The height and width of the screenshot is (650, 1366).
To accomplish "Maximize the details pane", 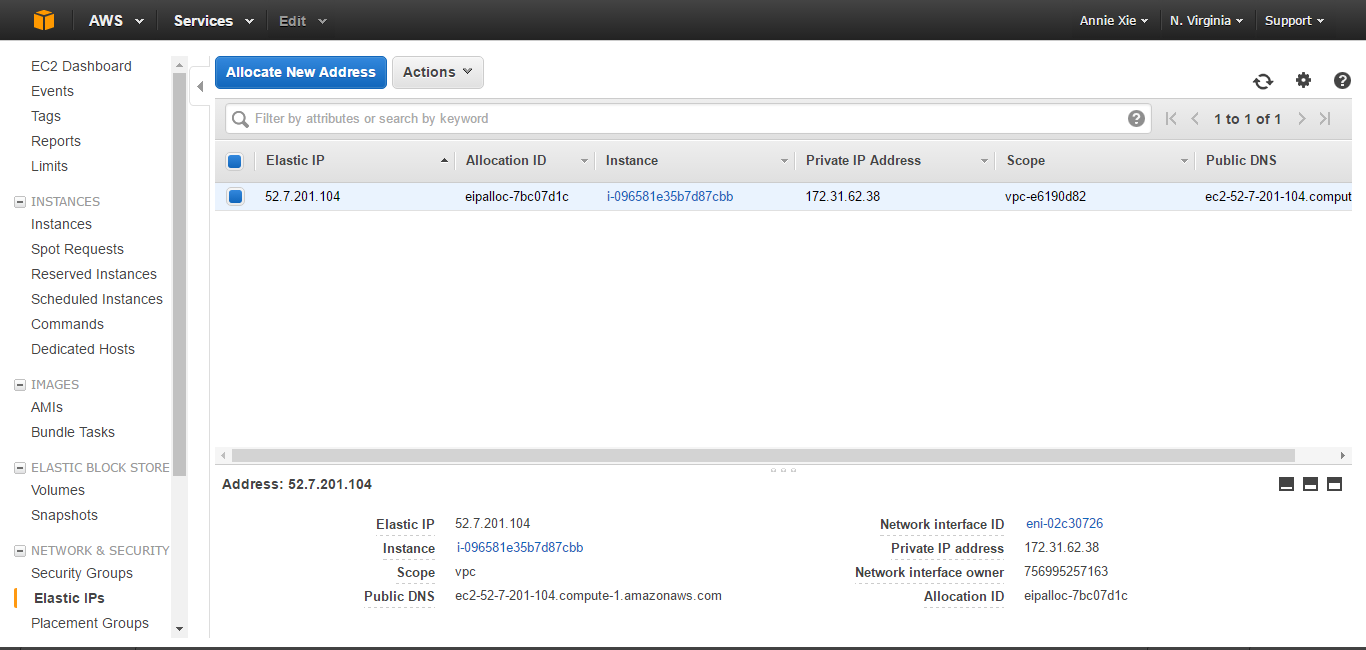I will pos(1334,484).
